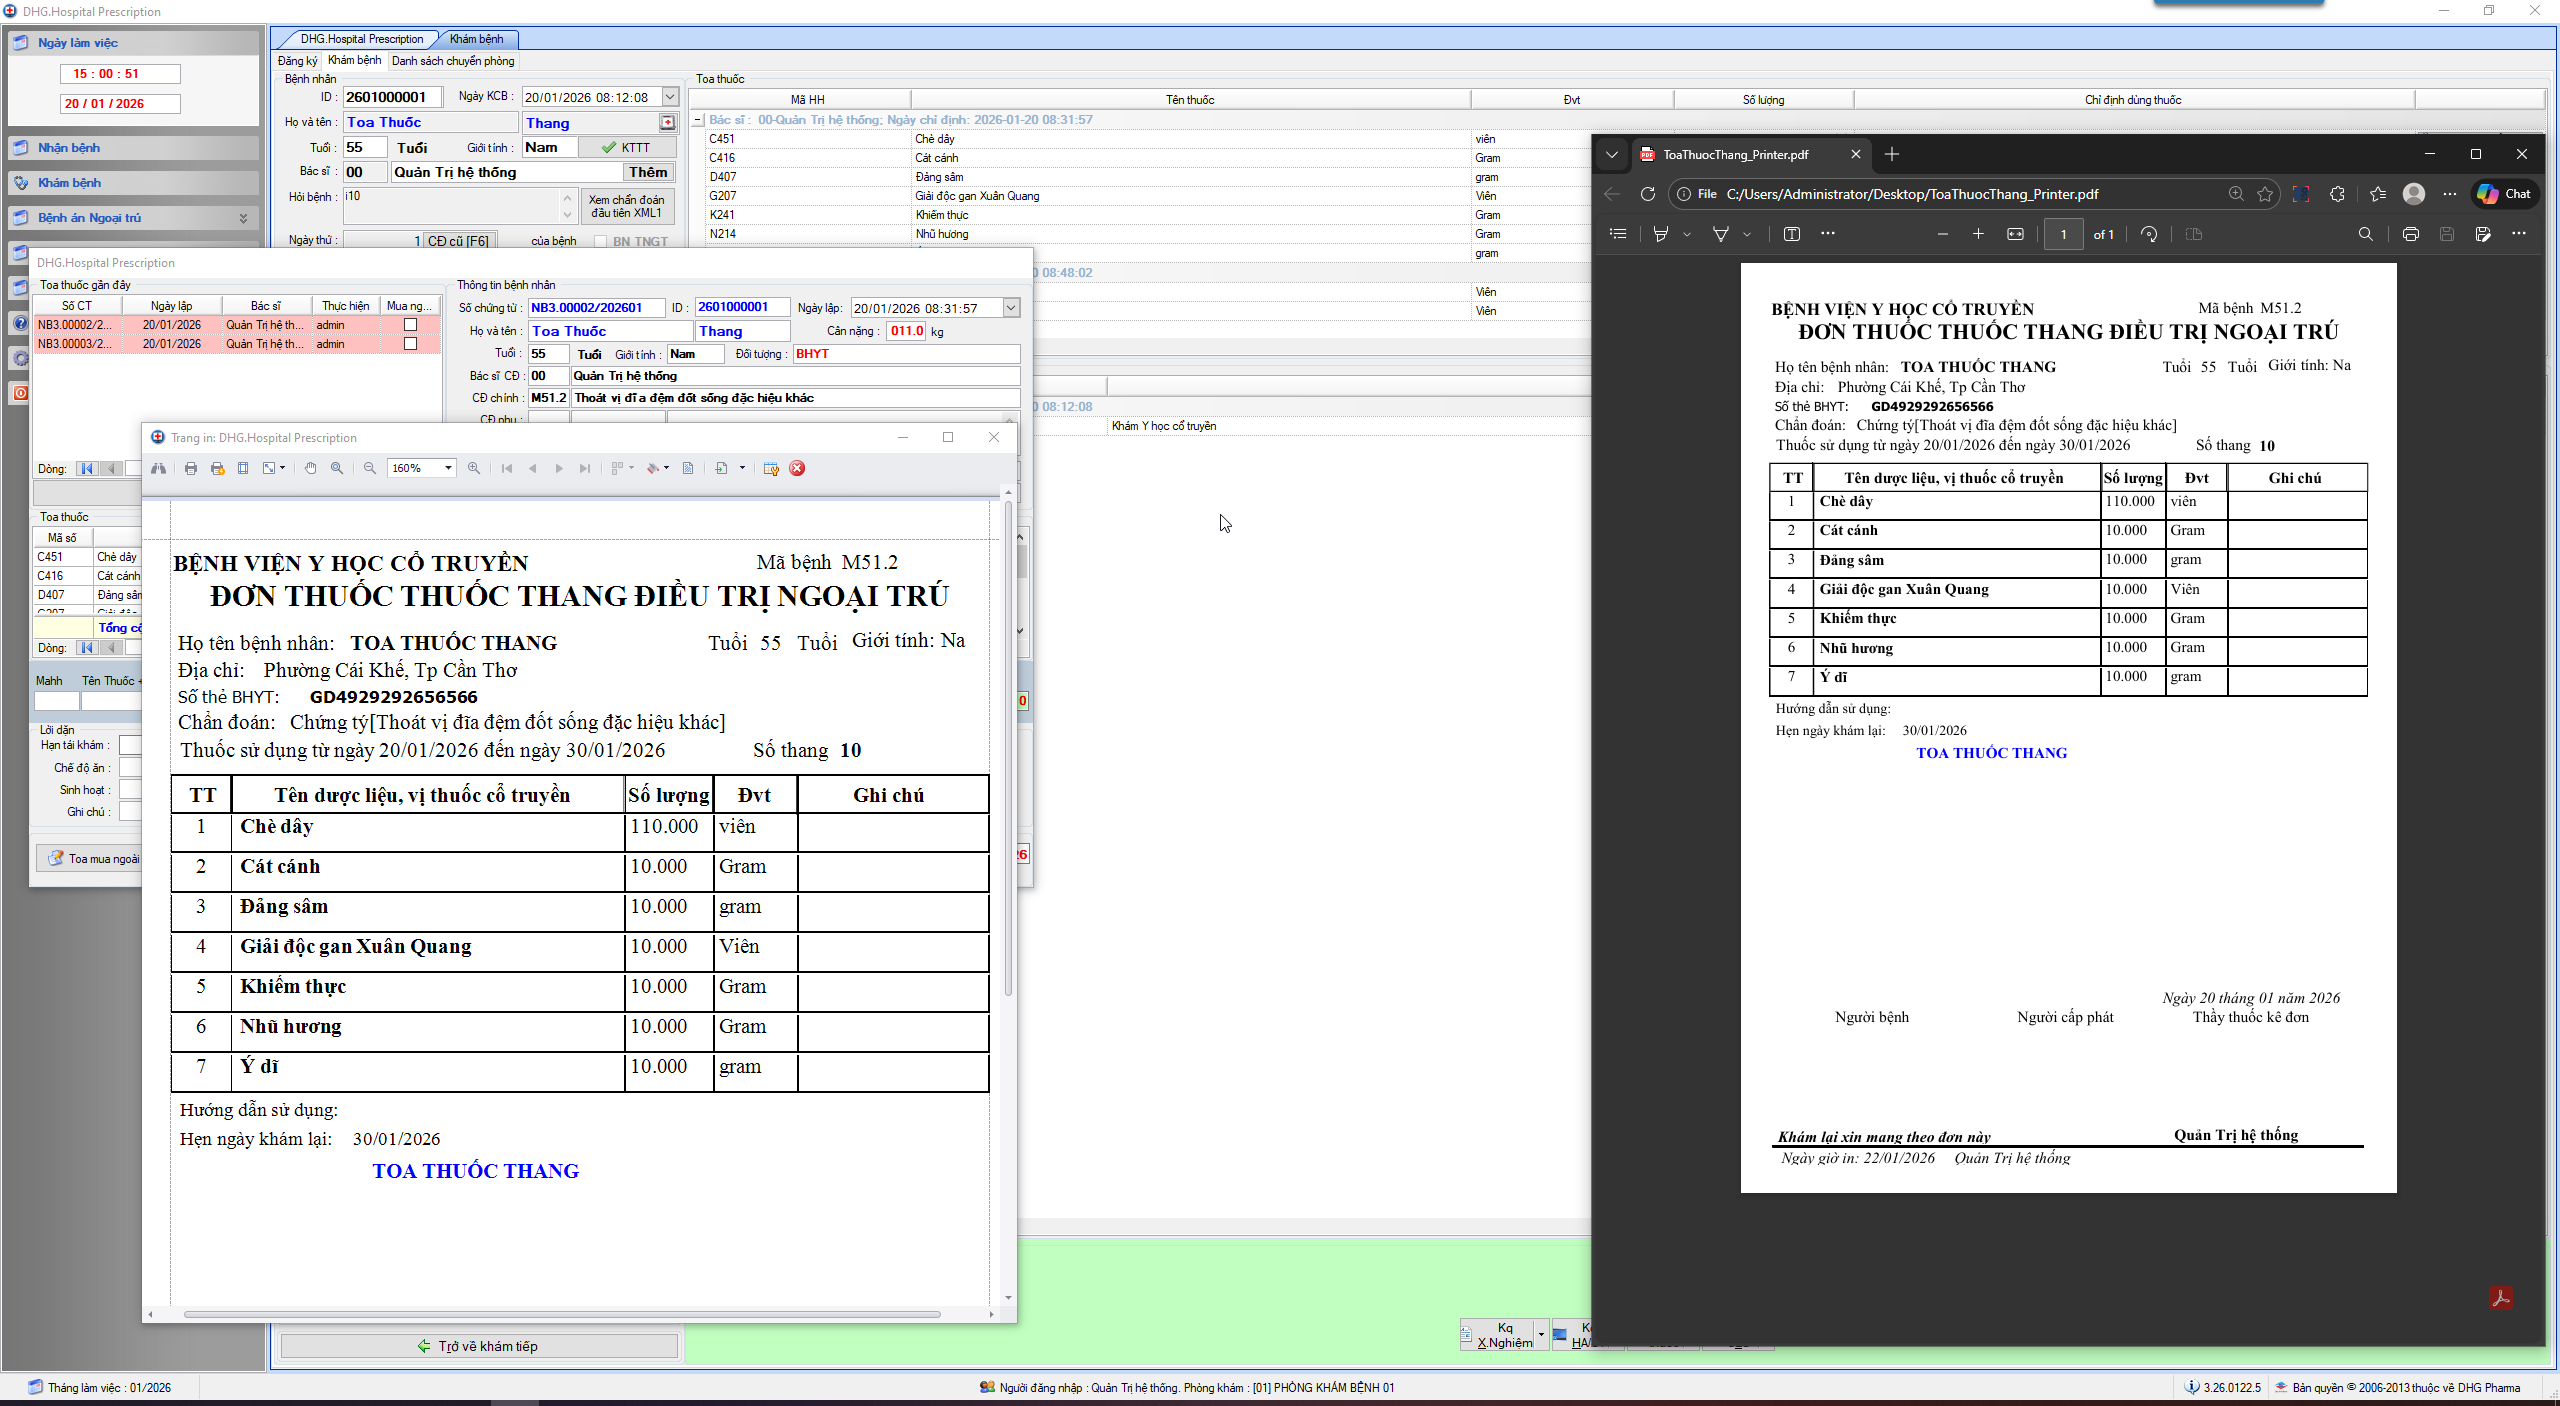Switch to Danh sách chuyển phòng tab

click(x=453, y=61)
